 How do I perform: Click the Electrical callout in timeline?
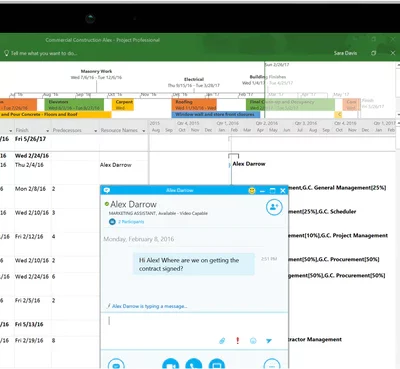click(194, 82)
